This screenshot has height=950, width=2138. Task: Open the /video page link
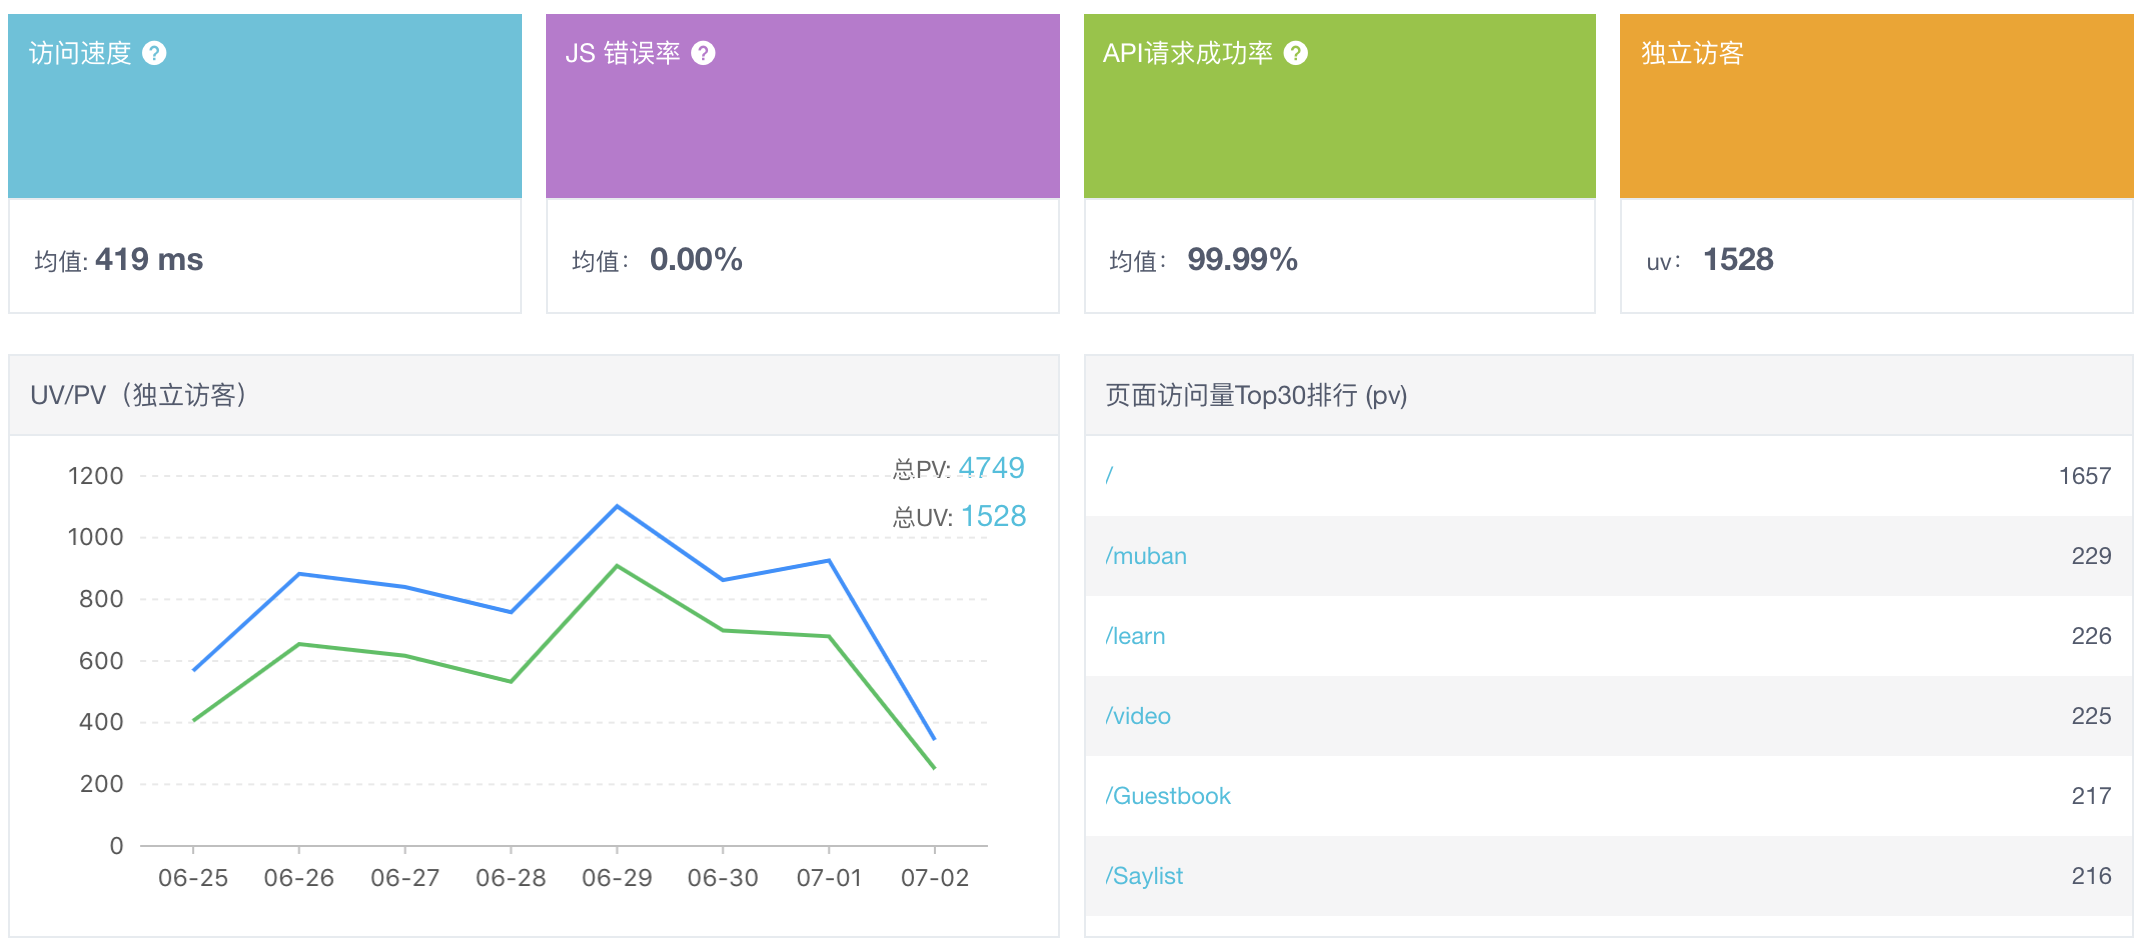[1138, 716]
